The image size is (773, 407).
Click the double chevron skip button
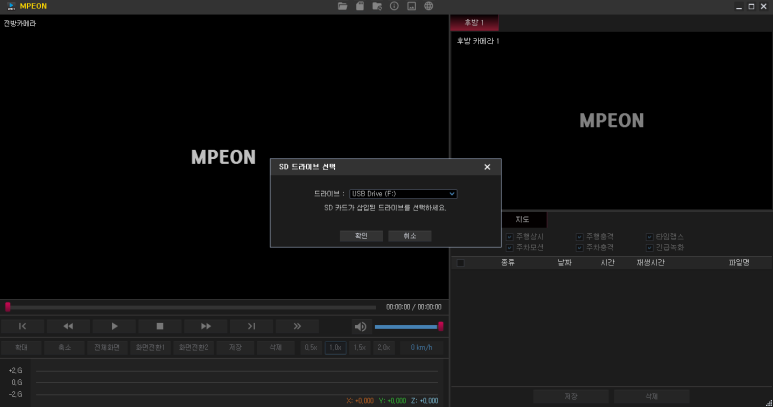[297, 326]
